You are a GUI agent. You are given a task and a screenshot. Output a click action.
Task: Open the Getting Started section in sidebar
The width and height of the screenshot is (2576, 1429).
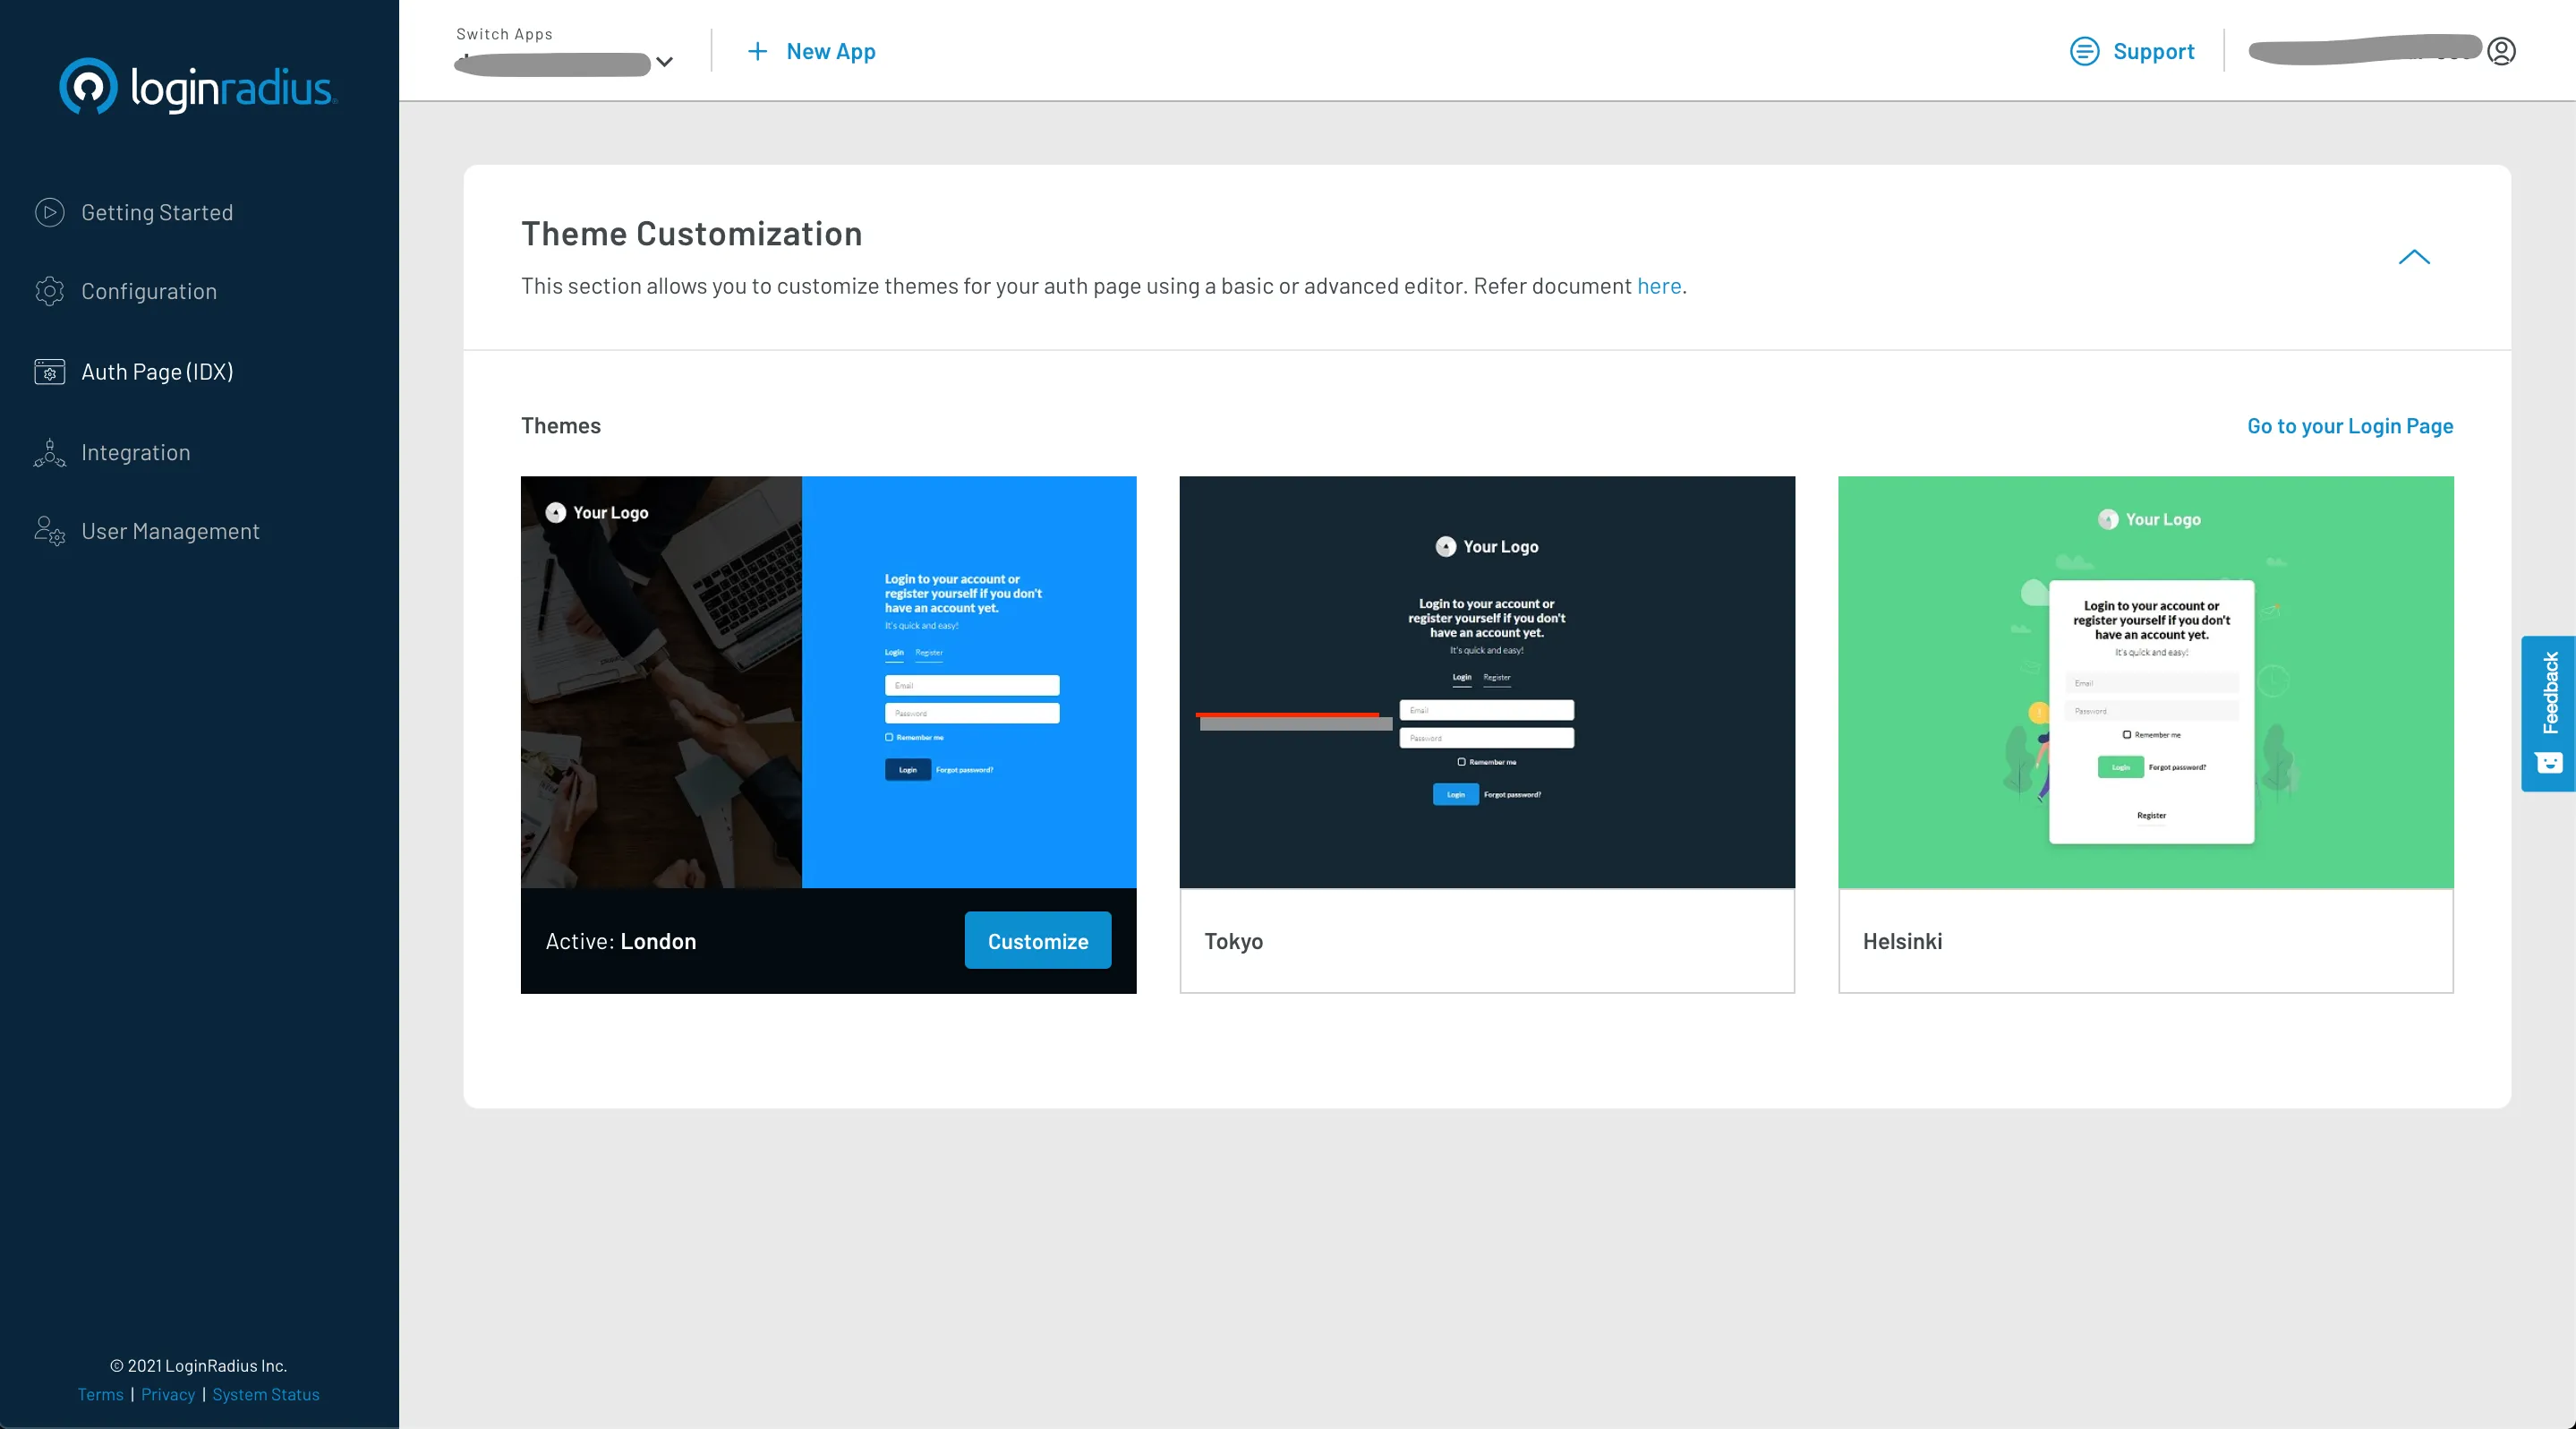coord(49,212)
